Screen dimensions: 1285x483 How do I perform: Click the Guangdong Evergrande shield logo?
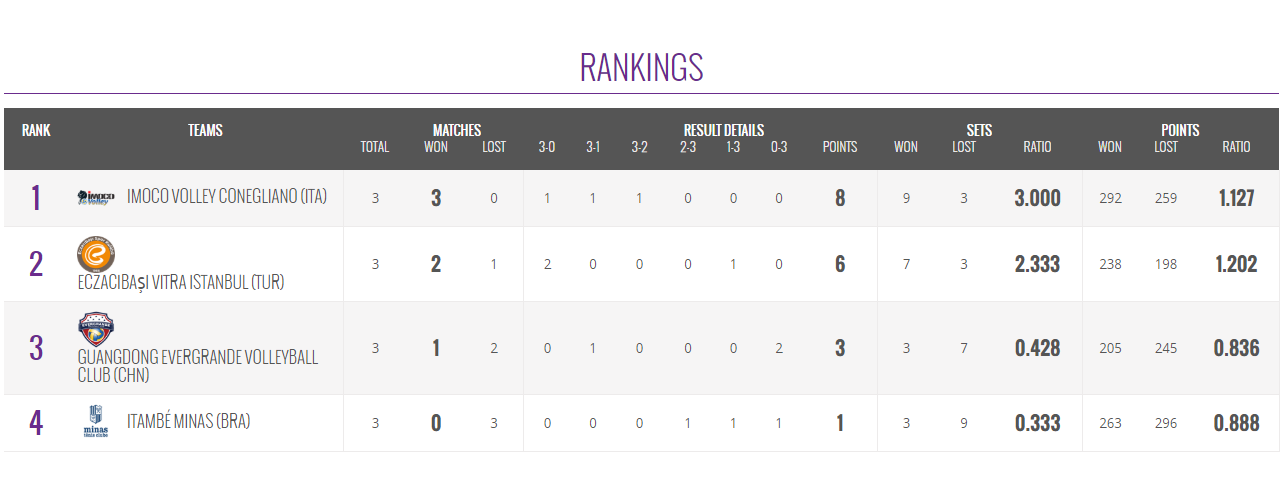(x=96, y=328)
